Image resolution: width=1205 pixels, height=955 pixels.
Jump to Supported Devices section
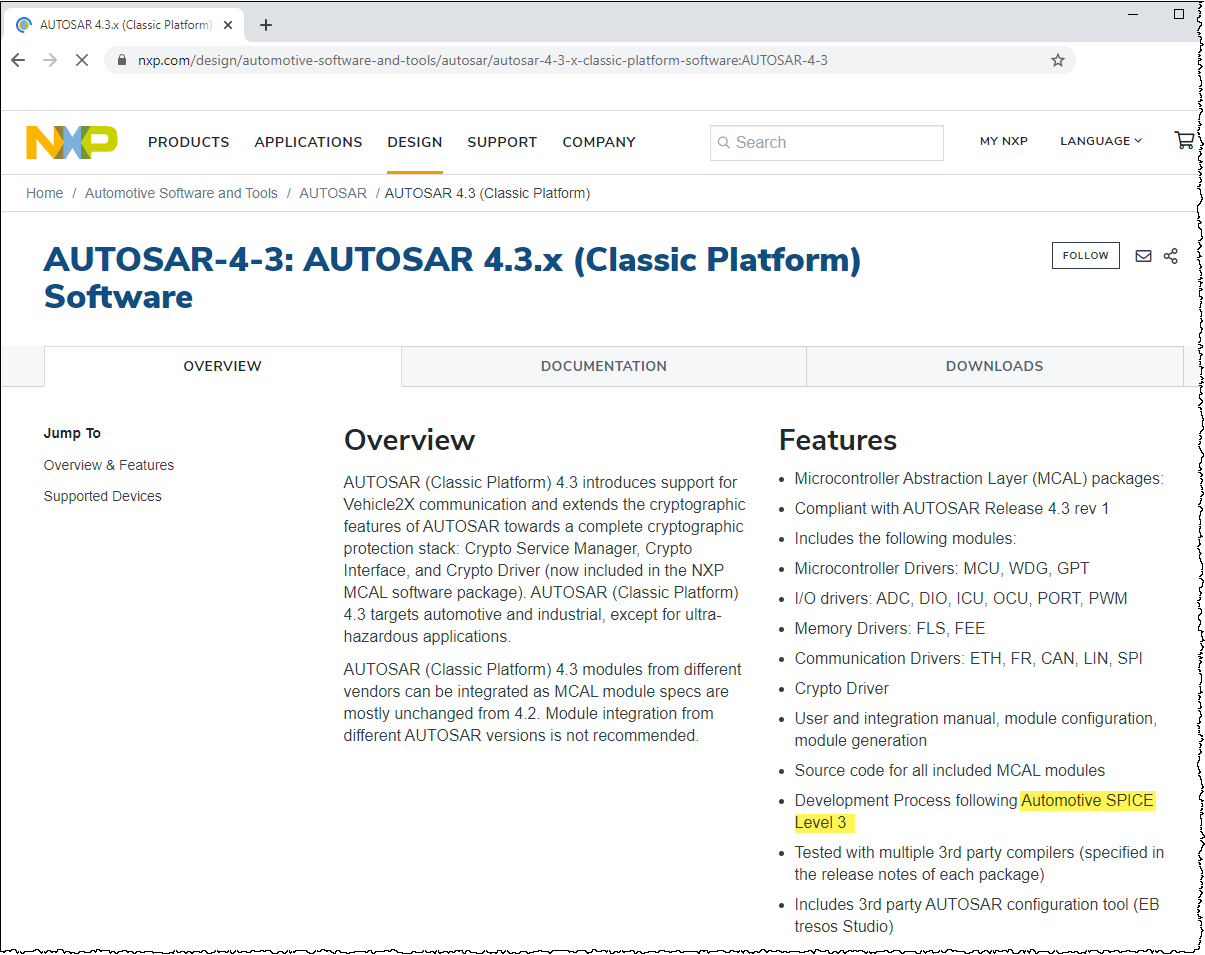point(102,496)
